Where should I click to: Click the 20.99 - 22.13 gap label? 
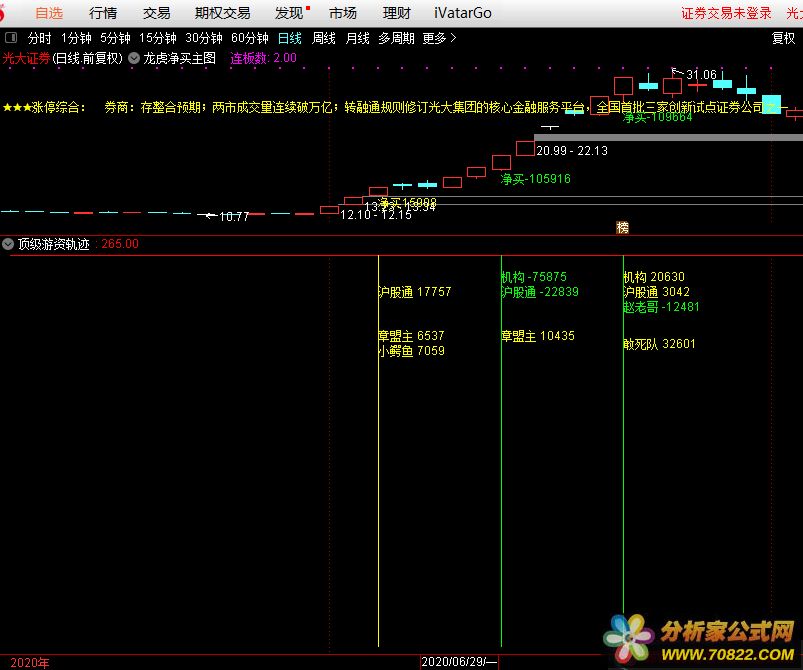click(572, 151)
